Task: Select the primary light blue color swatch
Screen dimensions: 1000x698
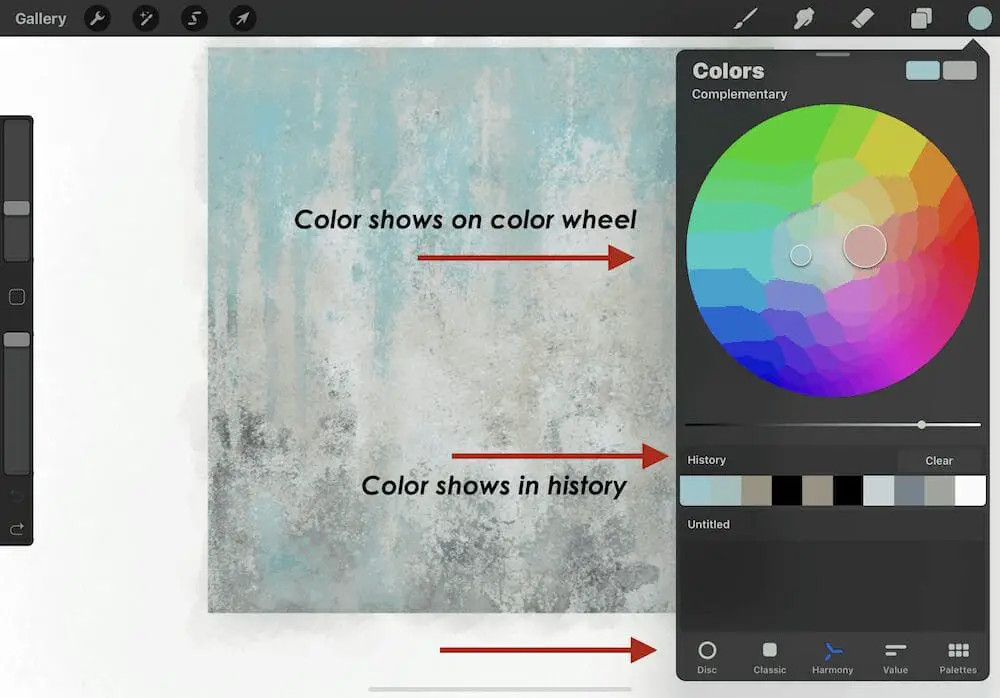Action: (922, 70)
